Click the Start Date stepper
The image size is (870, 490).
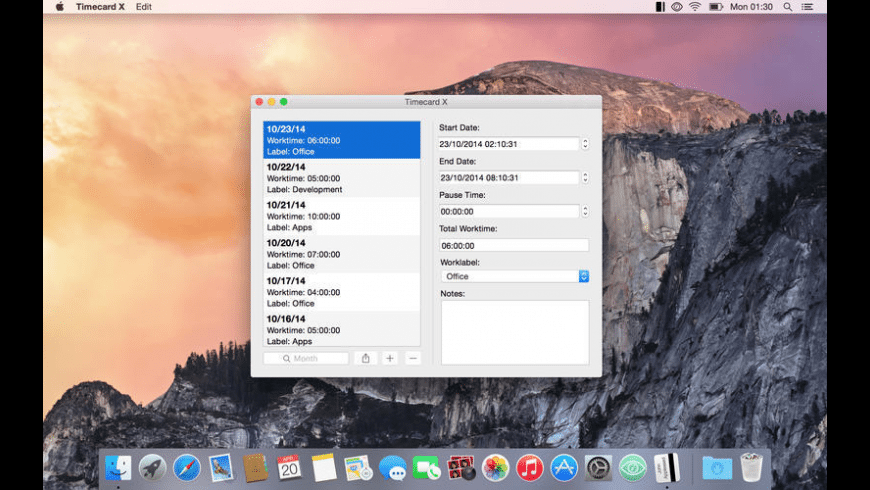585,144
